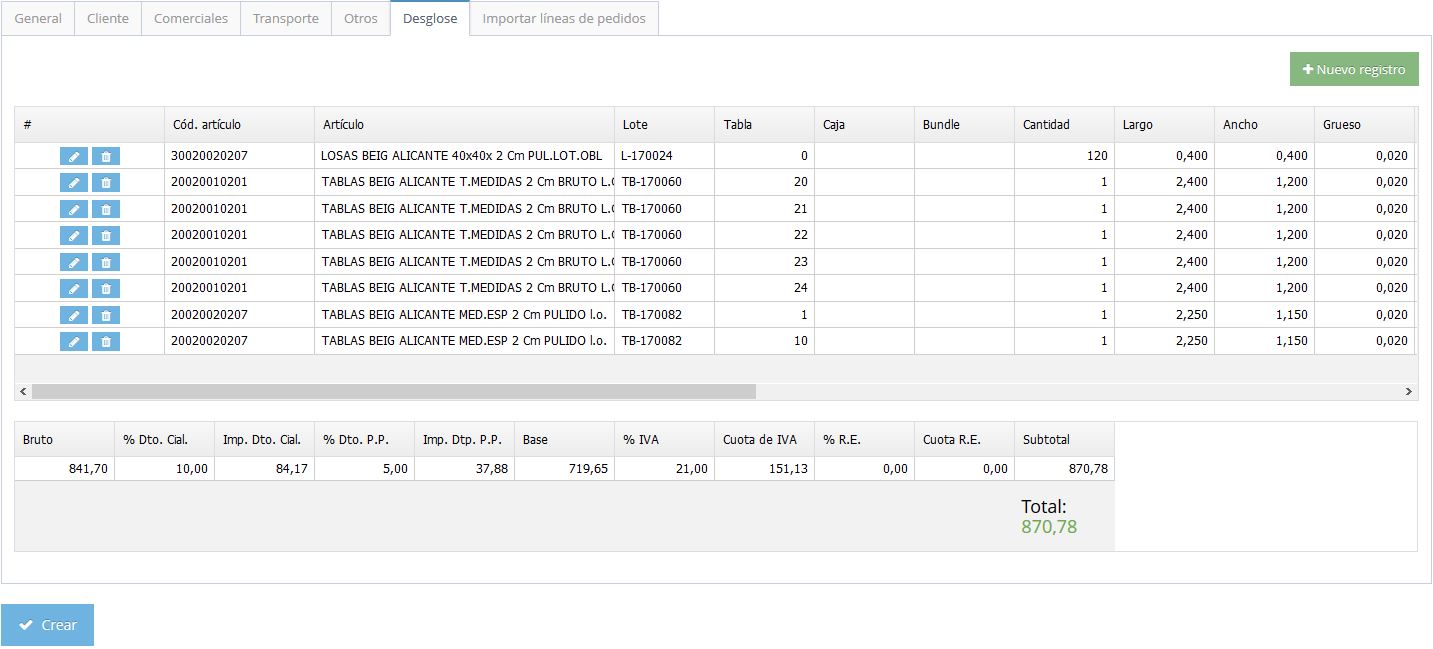
Task: Delete the TB-170082 row with Tabla 10
Action: (x=106, y=341)
